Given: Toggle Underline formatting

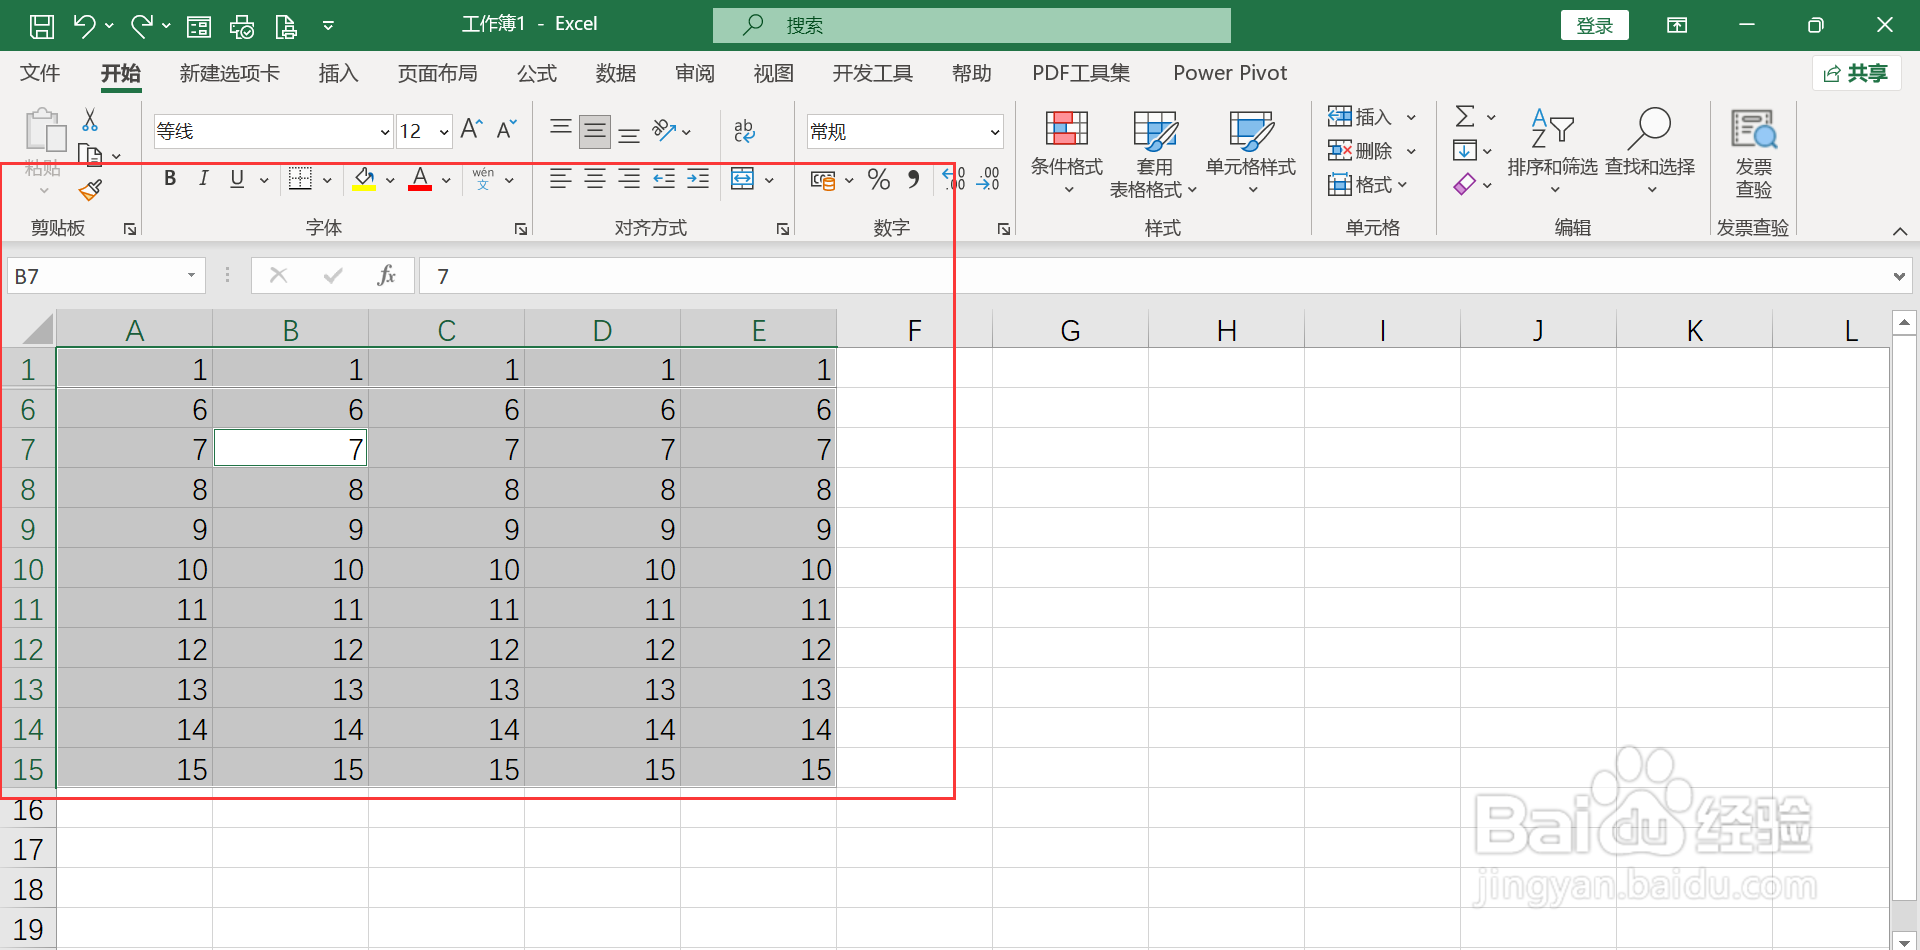Looking at the screenshot, I should point(237,179).
